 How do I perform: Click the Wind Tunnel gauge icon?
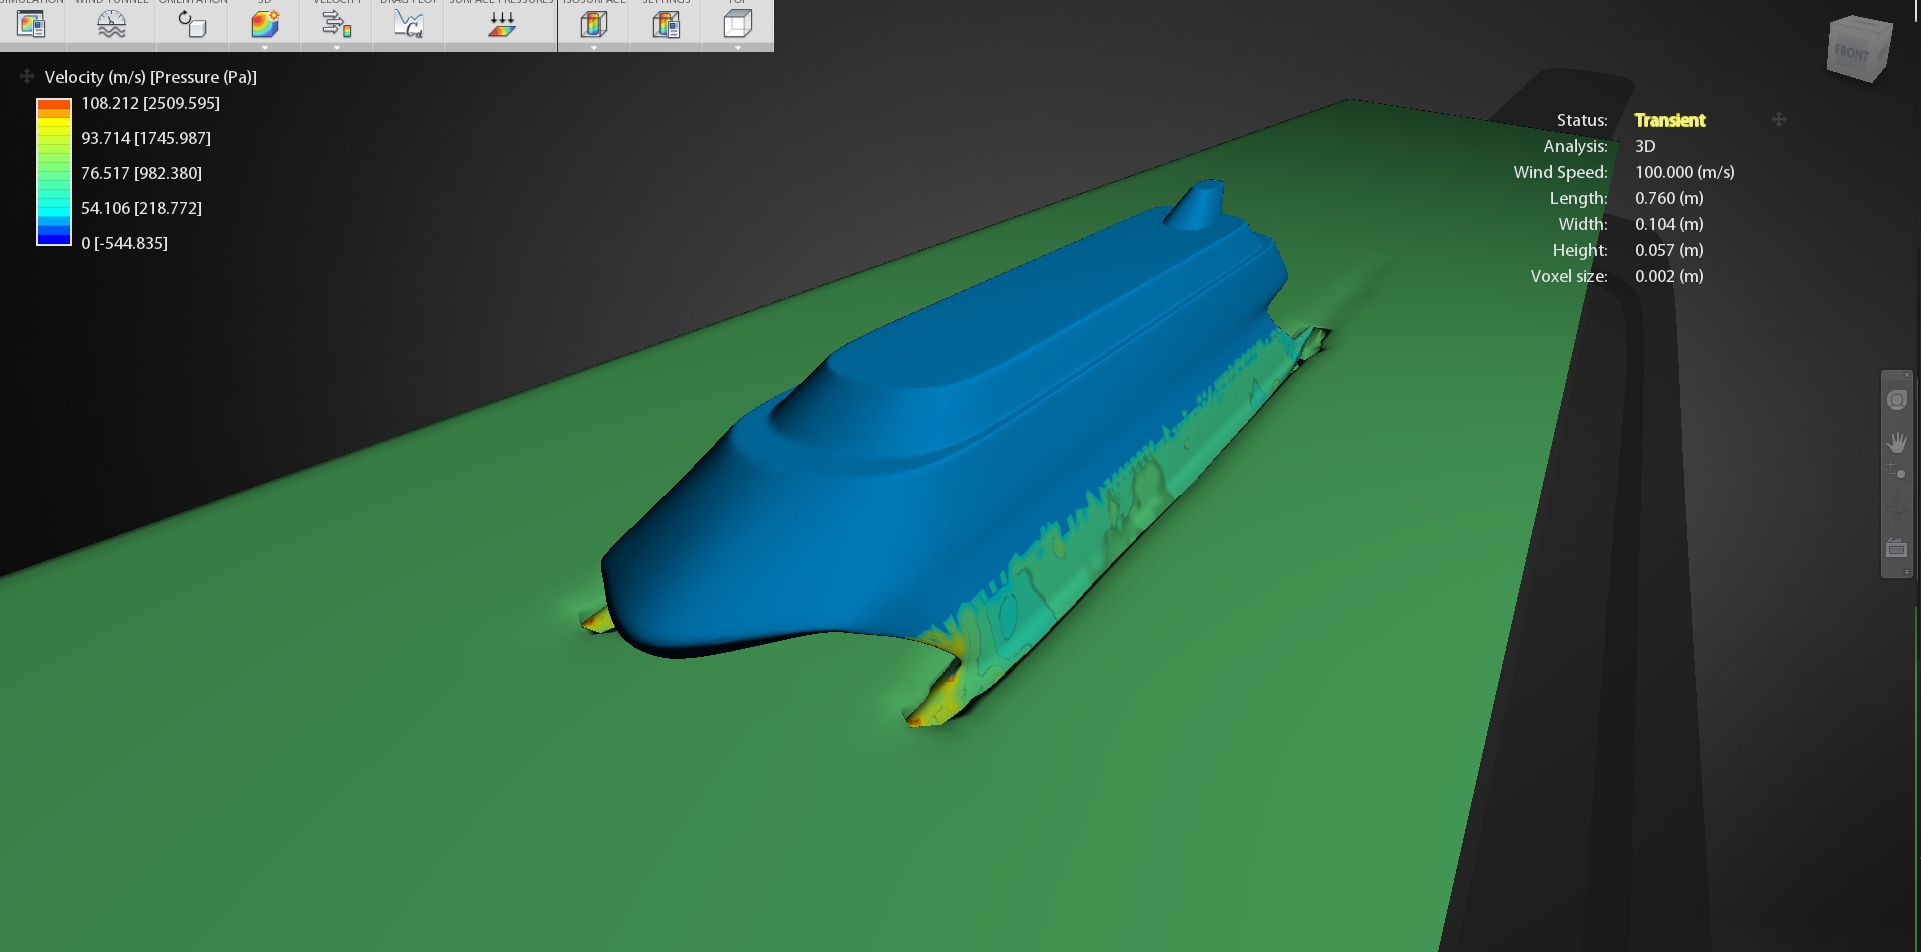[111, 24]
